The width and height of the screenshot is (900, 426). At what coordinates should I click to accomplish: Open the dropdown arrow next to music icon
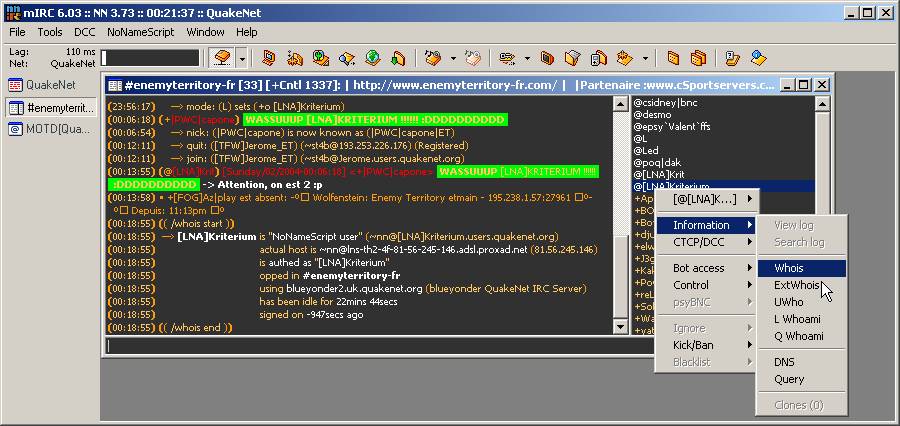(x=453, y=58)
